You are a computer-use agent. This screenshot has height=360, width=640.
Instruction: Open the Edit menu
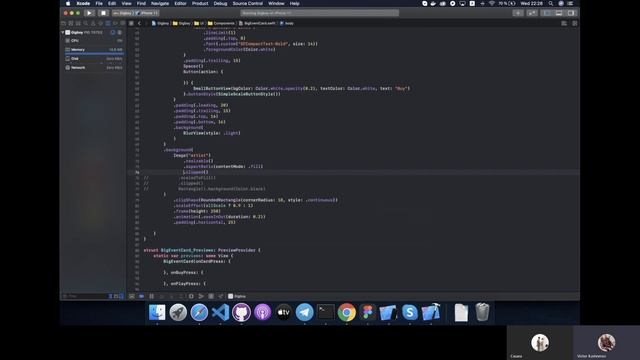point(112,3)
